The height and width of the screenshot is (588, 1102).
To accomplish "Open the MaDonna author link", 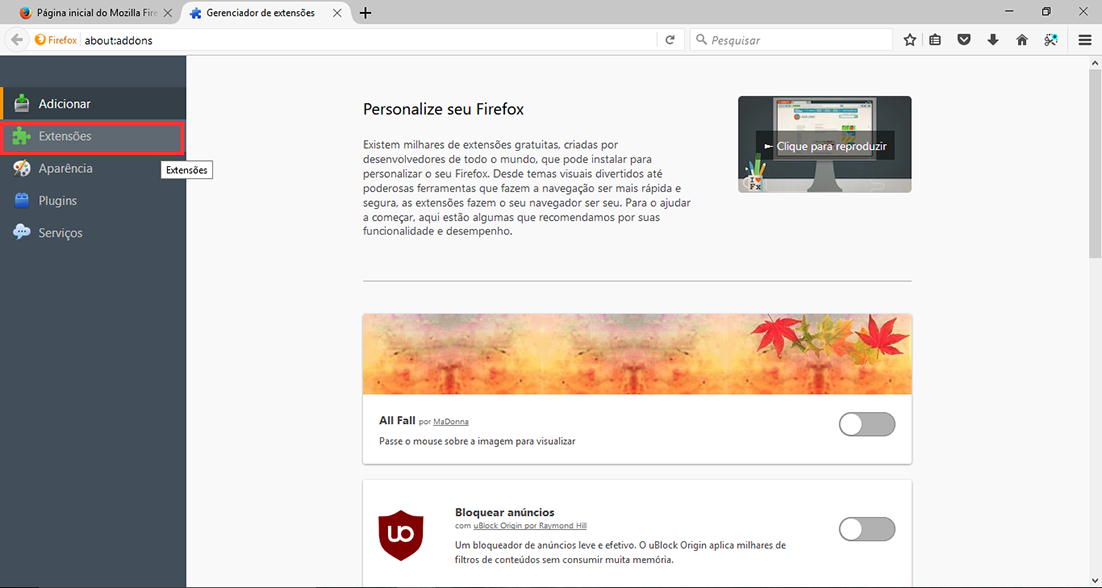I will [x=450, y=422].
